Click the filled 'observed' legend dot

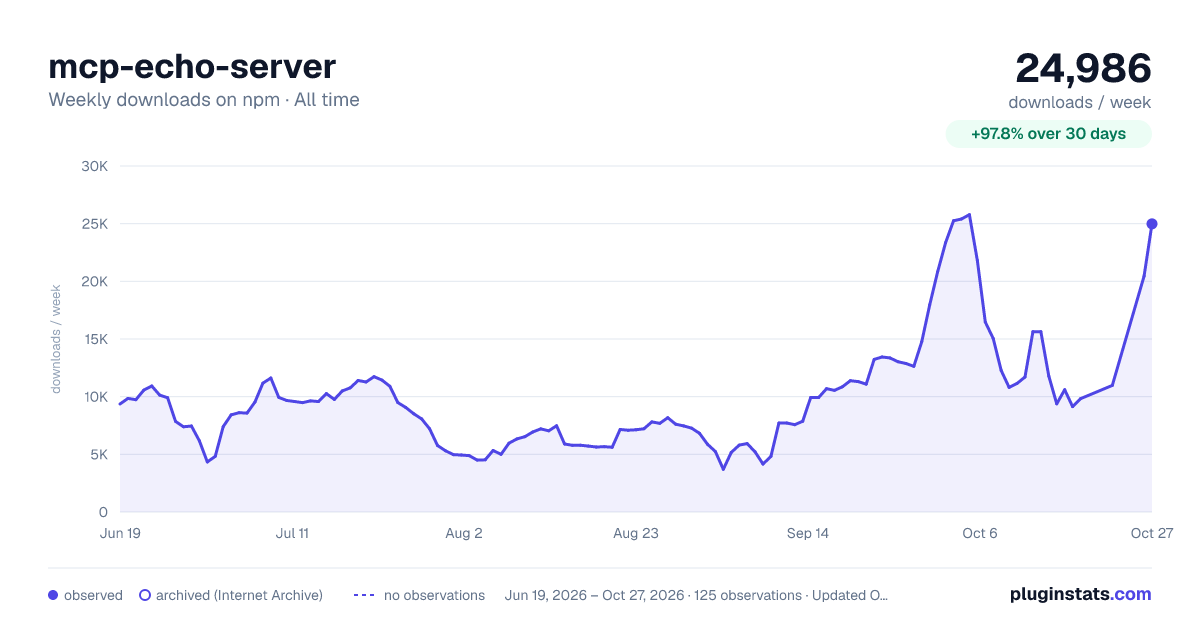53,595
